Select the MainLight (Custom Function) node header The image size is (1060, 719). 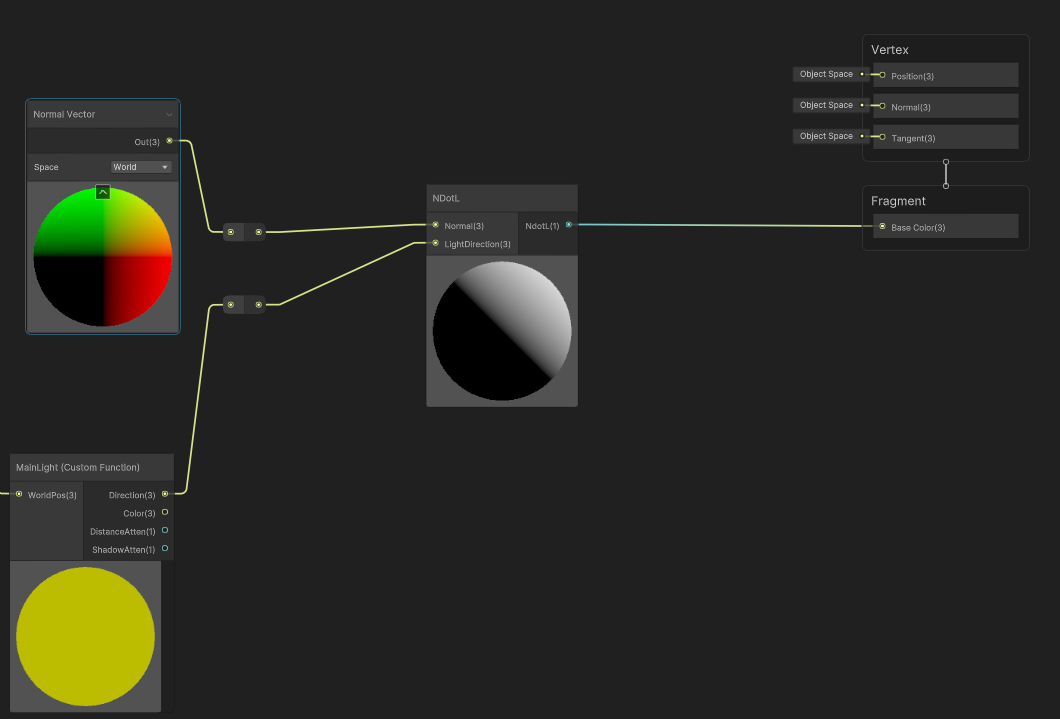click(92, 467)
